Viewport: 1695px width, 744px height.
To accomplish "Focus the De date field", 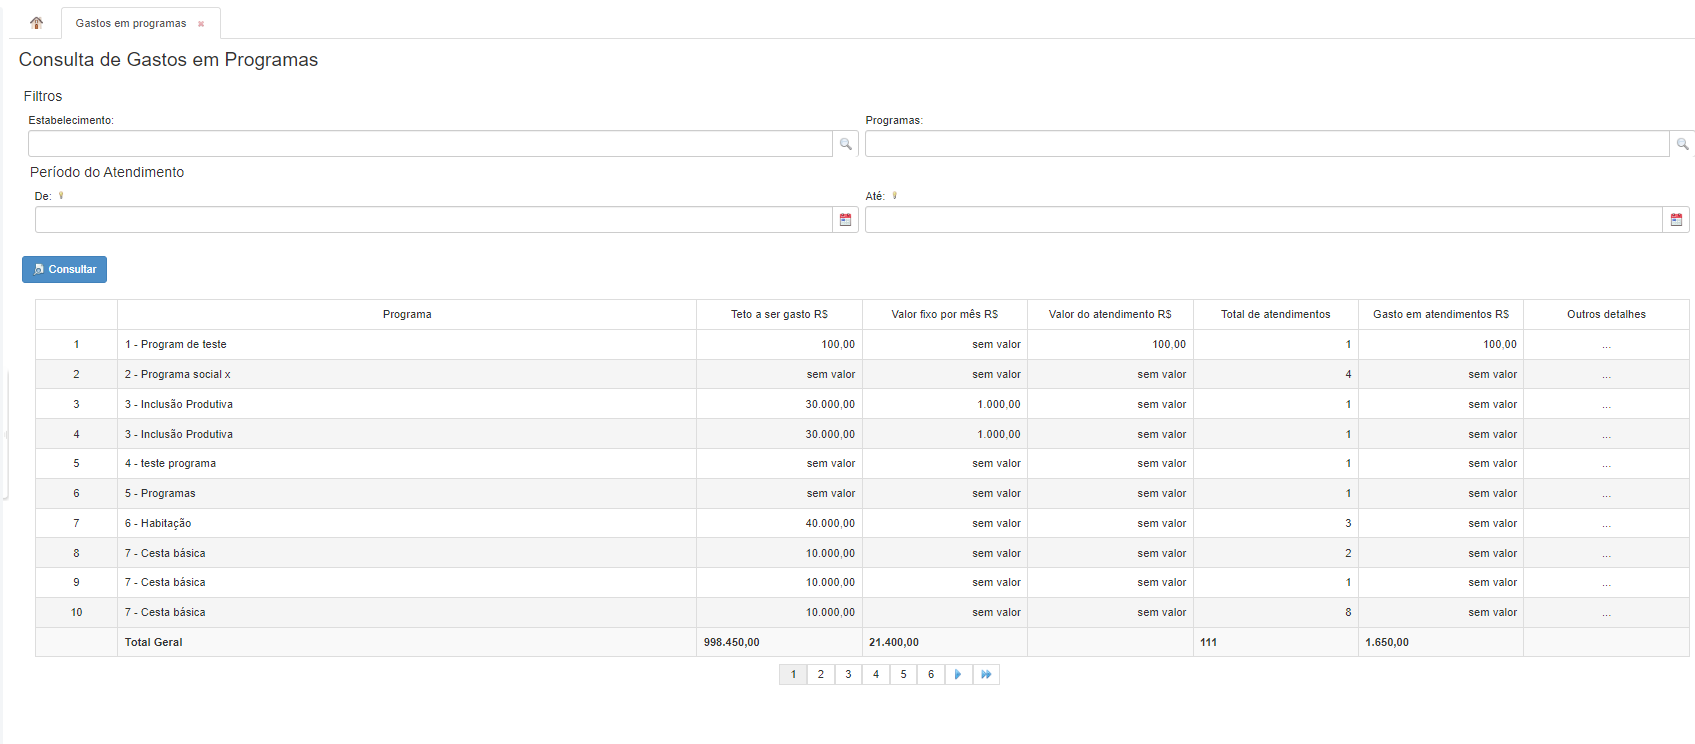I will tap(434, 220).
